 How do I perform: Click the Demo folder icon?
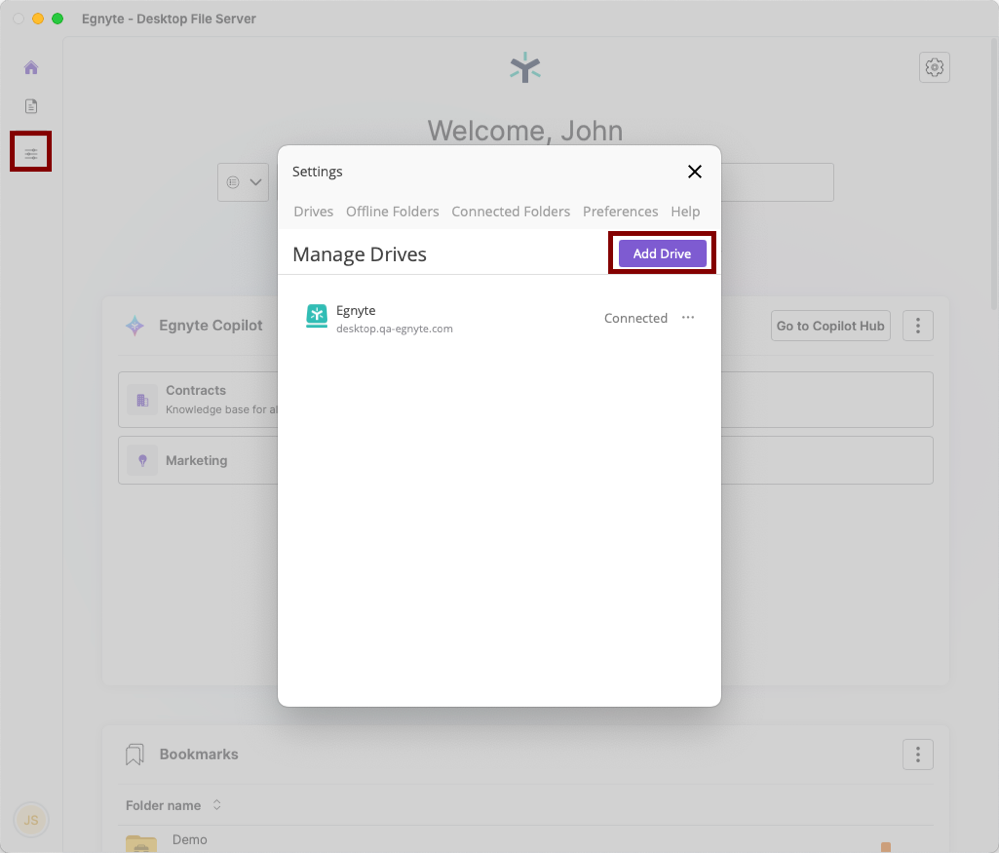141,843
